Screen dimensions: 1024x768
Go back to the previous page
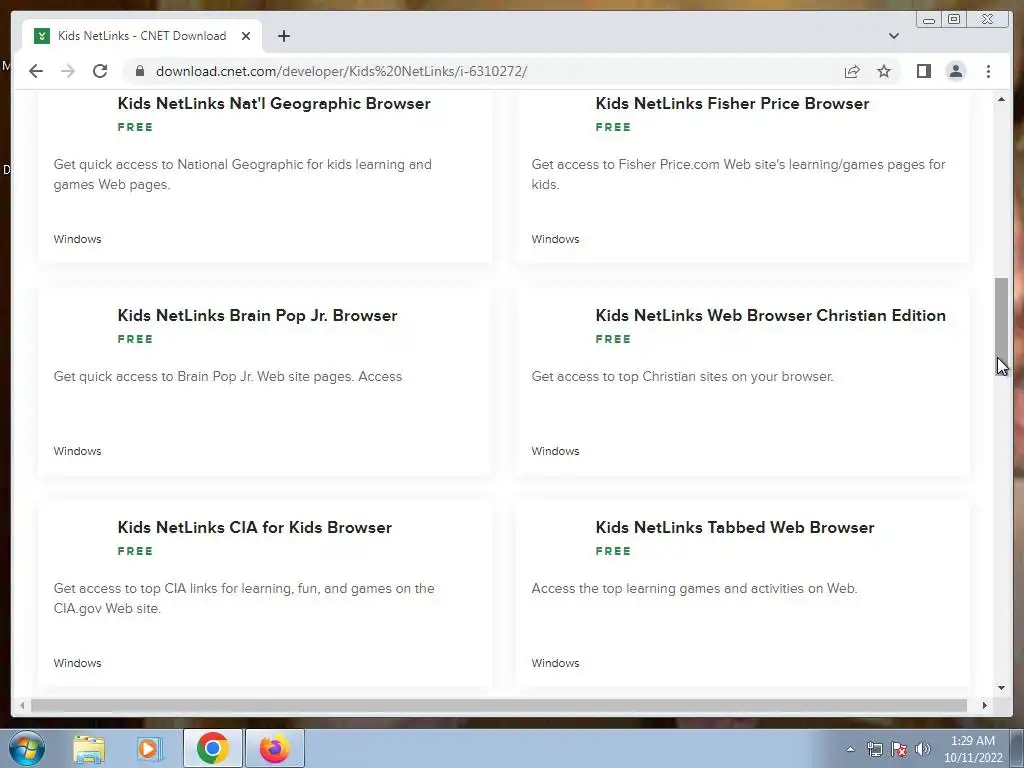coord(36,71)
